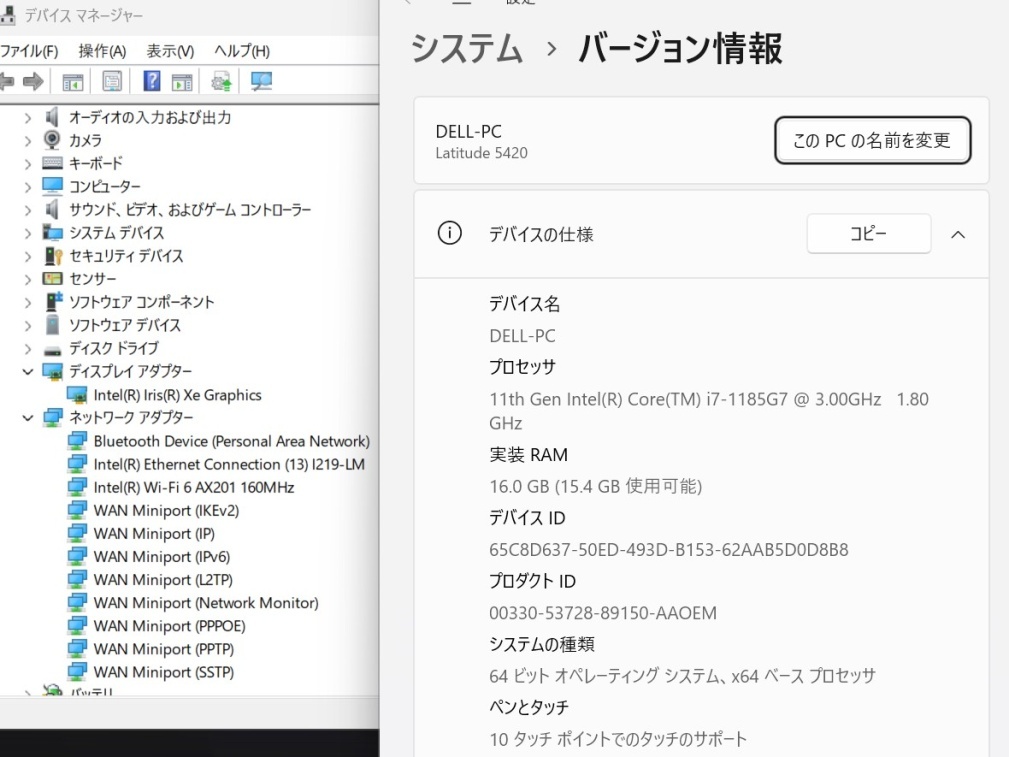Image resolution: width=1009 pixels, height=757 pixels.
Task: Click the display adapter icon beside ディスプレイ アダプター
Action: 52,371
